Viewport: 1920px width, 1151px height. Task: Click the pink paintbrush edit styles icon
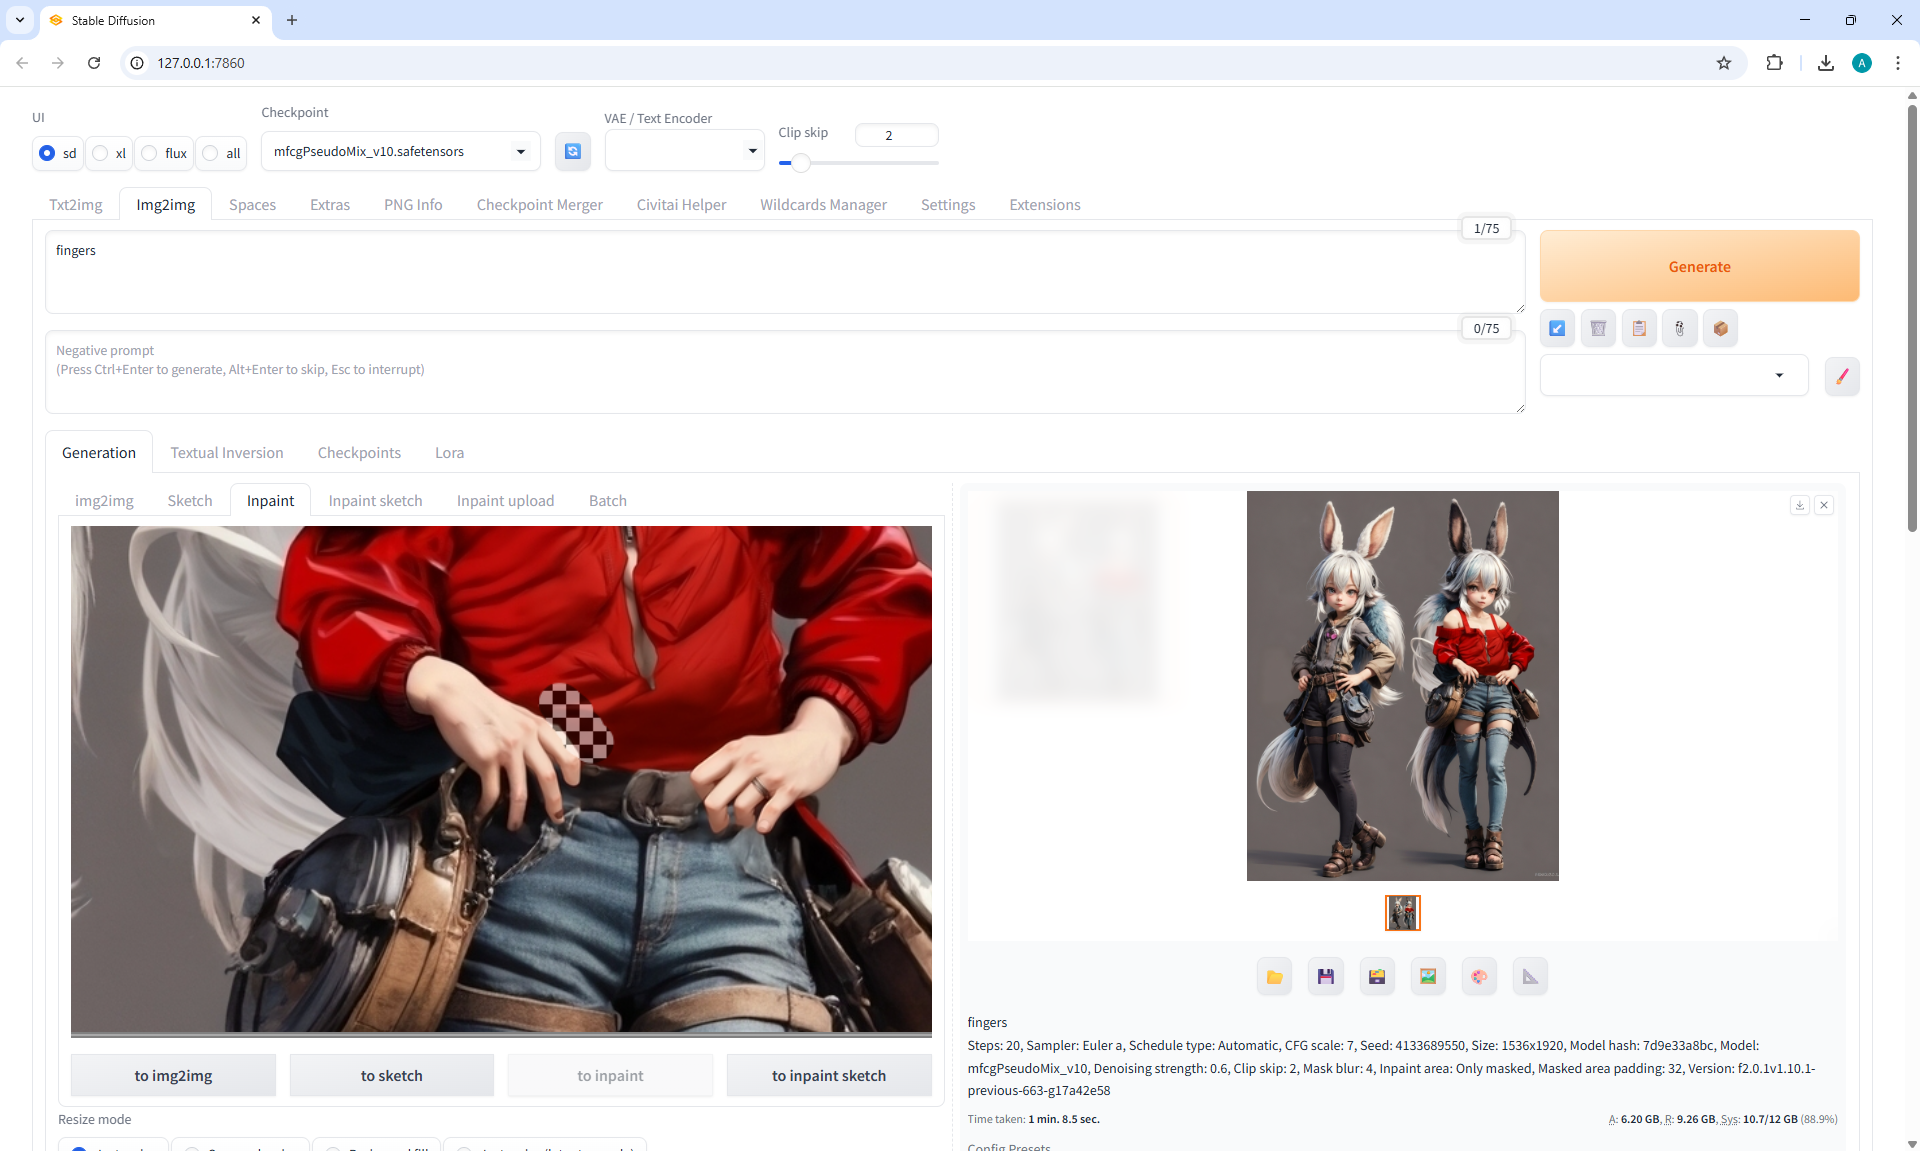pyautogui.click(x=1842, y=376)
